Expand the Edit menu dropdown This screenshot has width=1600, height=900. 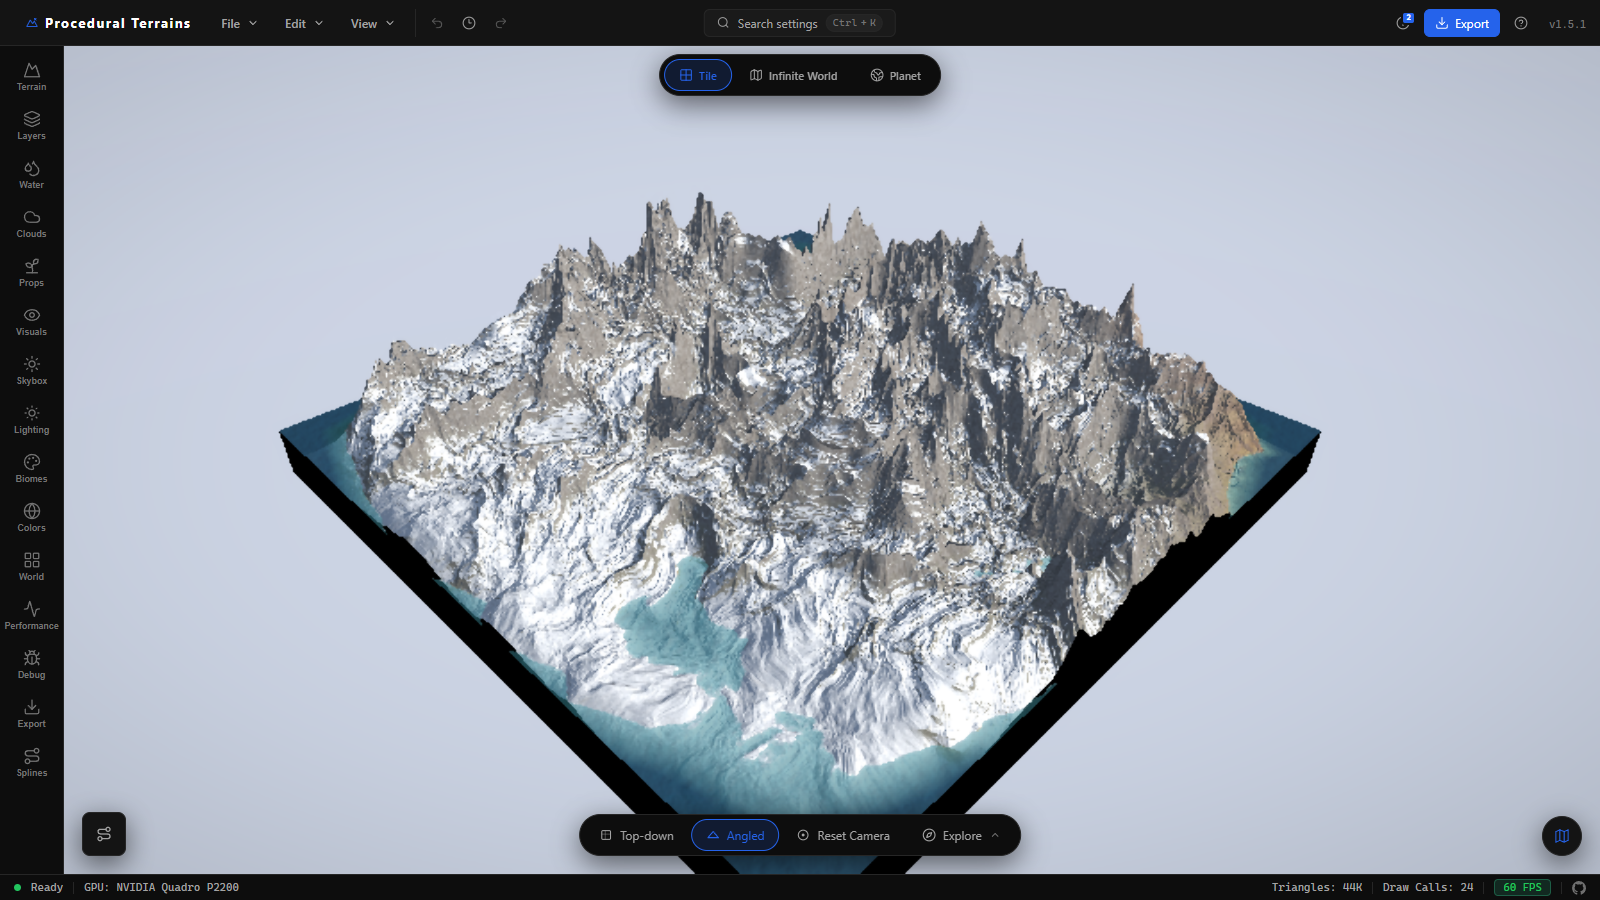pyautogui.click(x=304, y=23)
